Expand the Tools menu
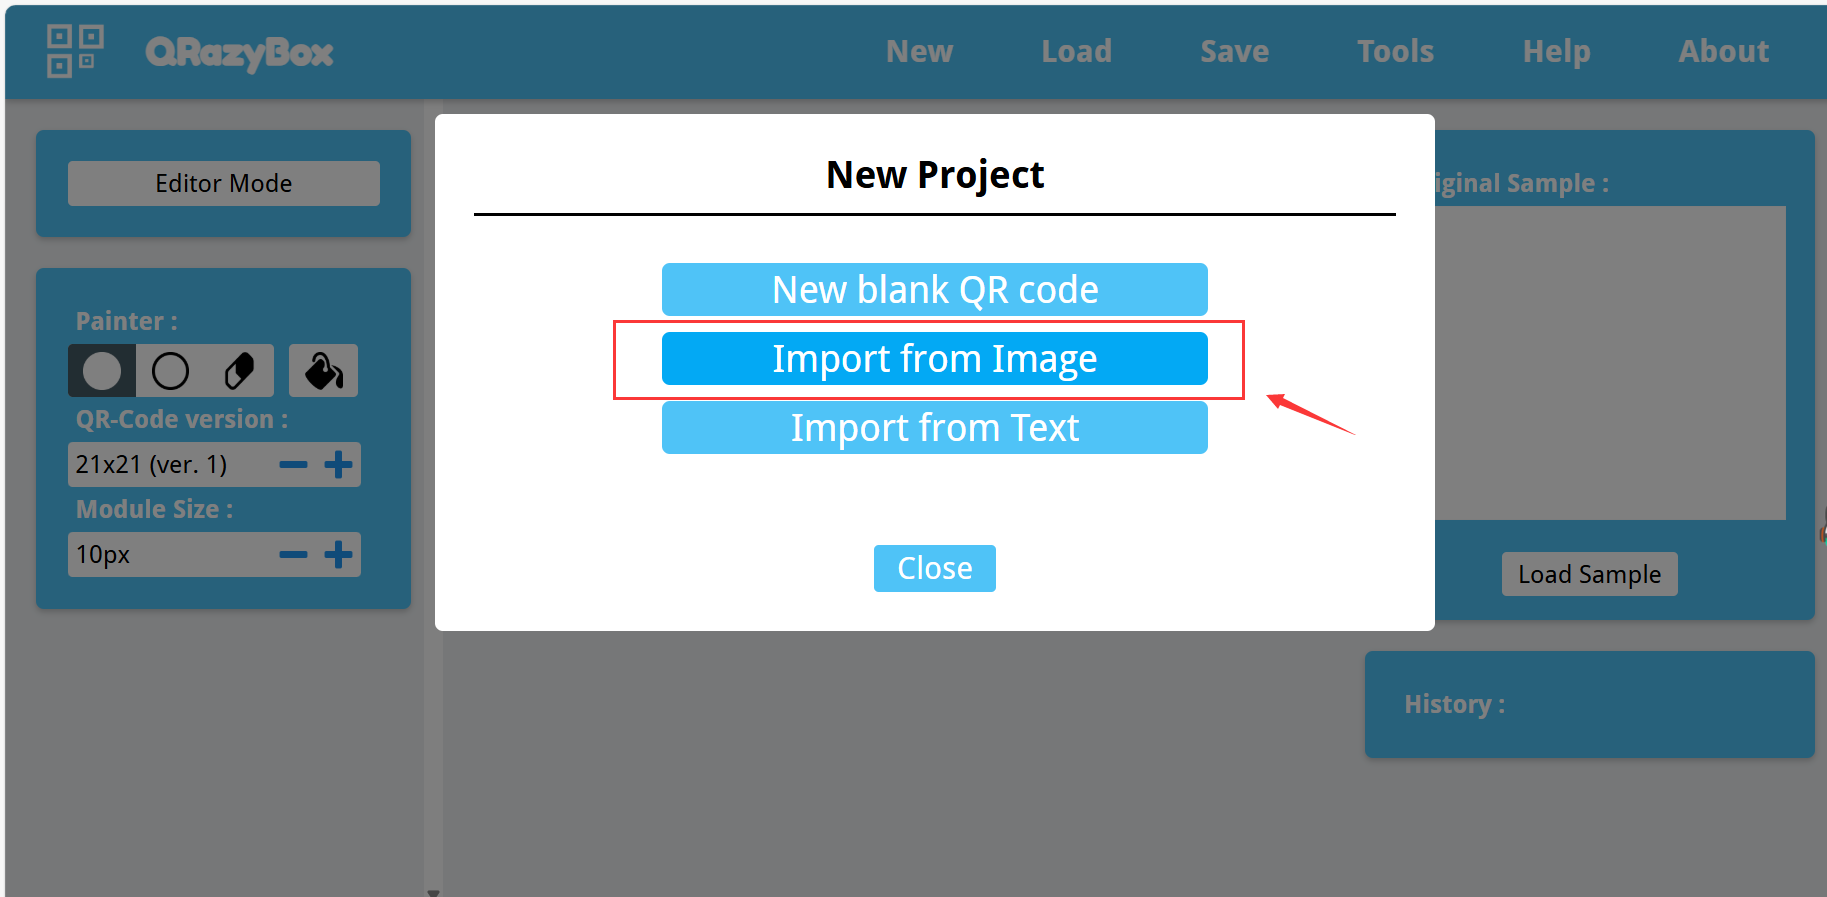Viewport: 1827px width, 897px height. [x=1395, y=51]
